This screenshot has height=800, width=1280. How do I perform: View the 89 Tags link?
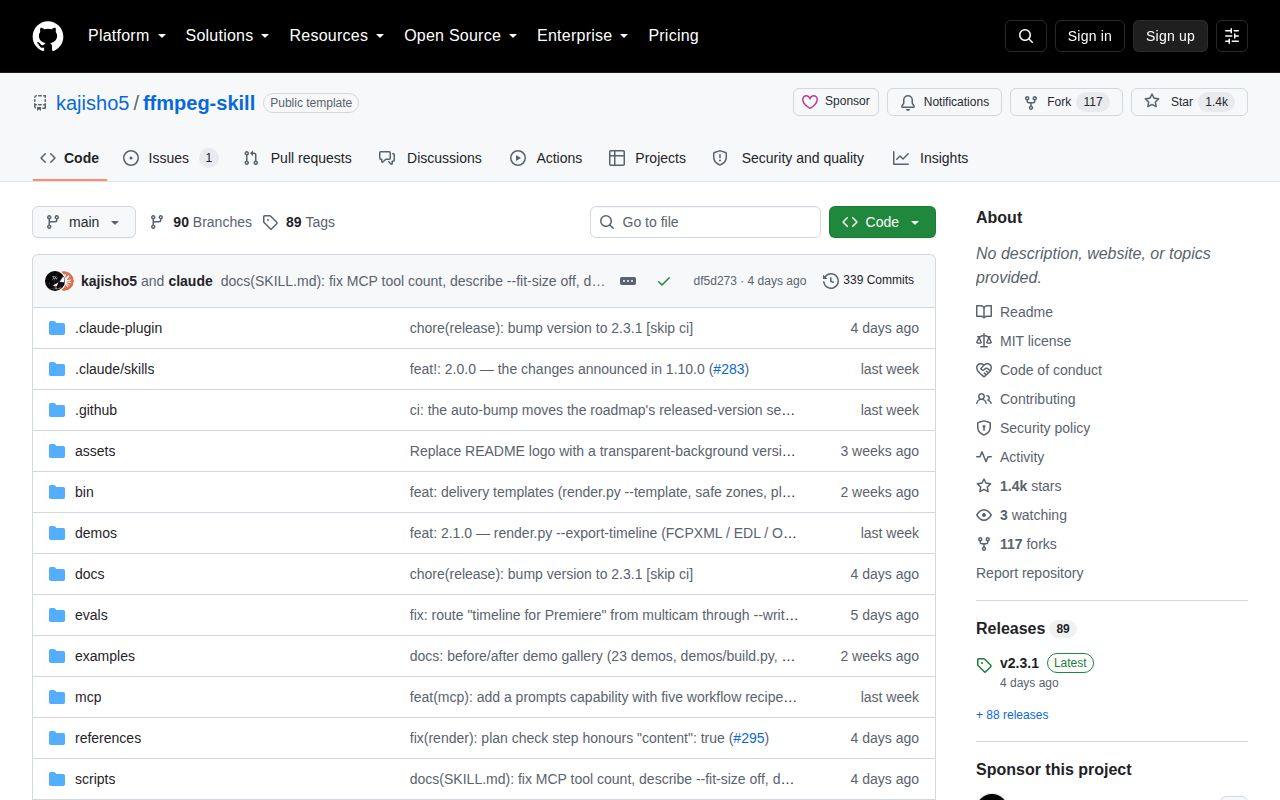(x=299, y=222)
